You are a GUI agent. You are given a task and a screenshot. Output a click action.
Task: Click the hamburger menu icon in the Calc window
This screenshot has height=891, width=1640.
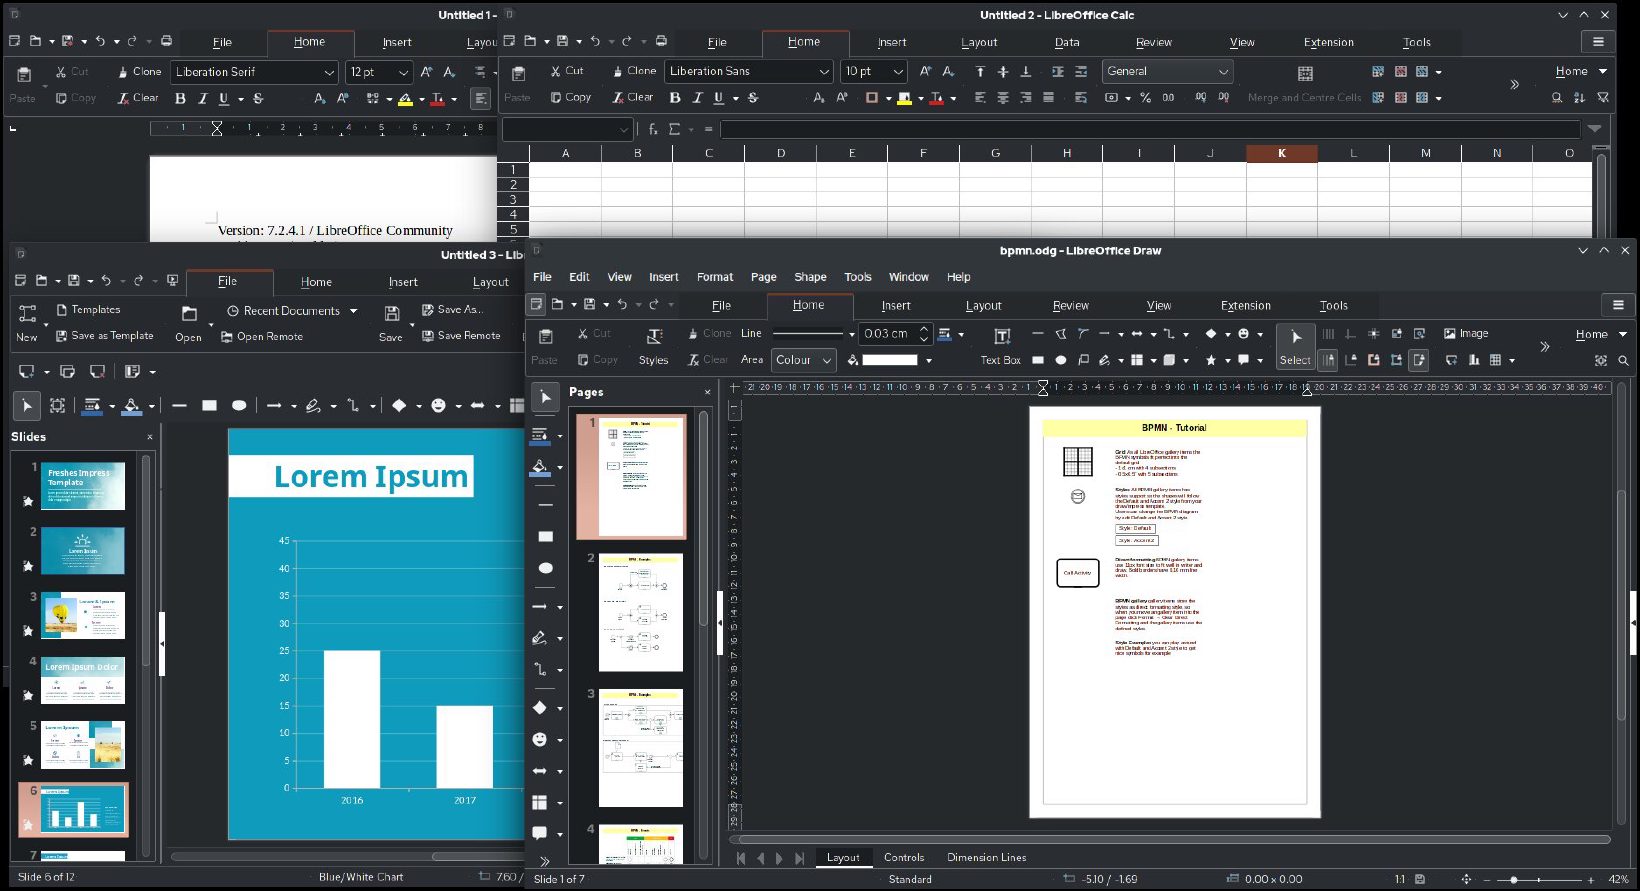coord(1598,41)
